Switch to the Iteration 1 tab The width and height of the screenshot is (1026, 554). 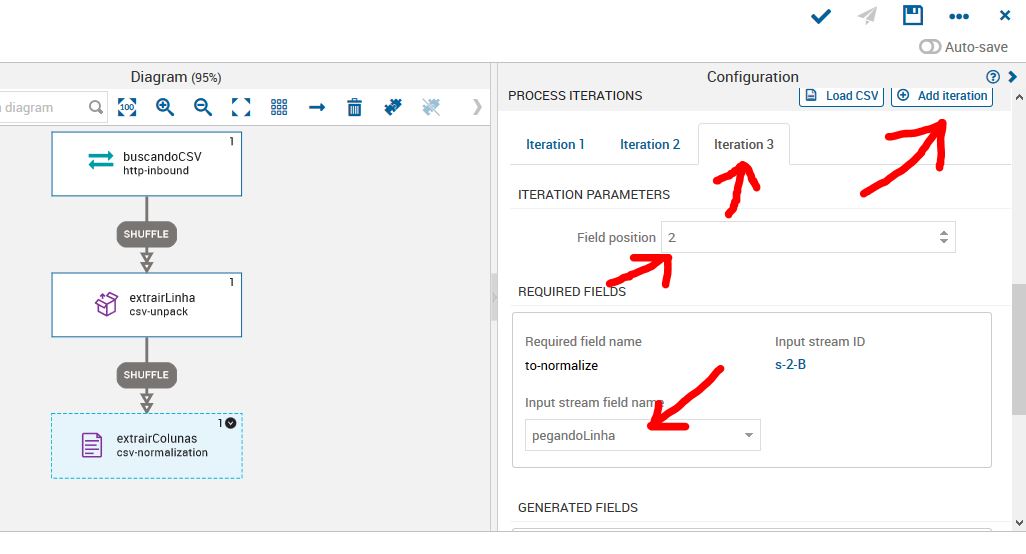pos(555,144)
